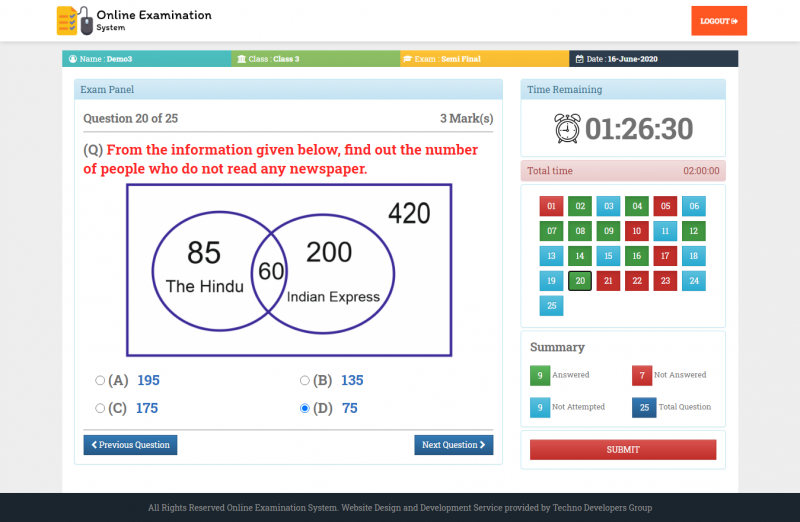
Task: Jump to question 18
Action: (x=694, y=256)
